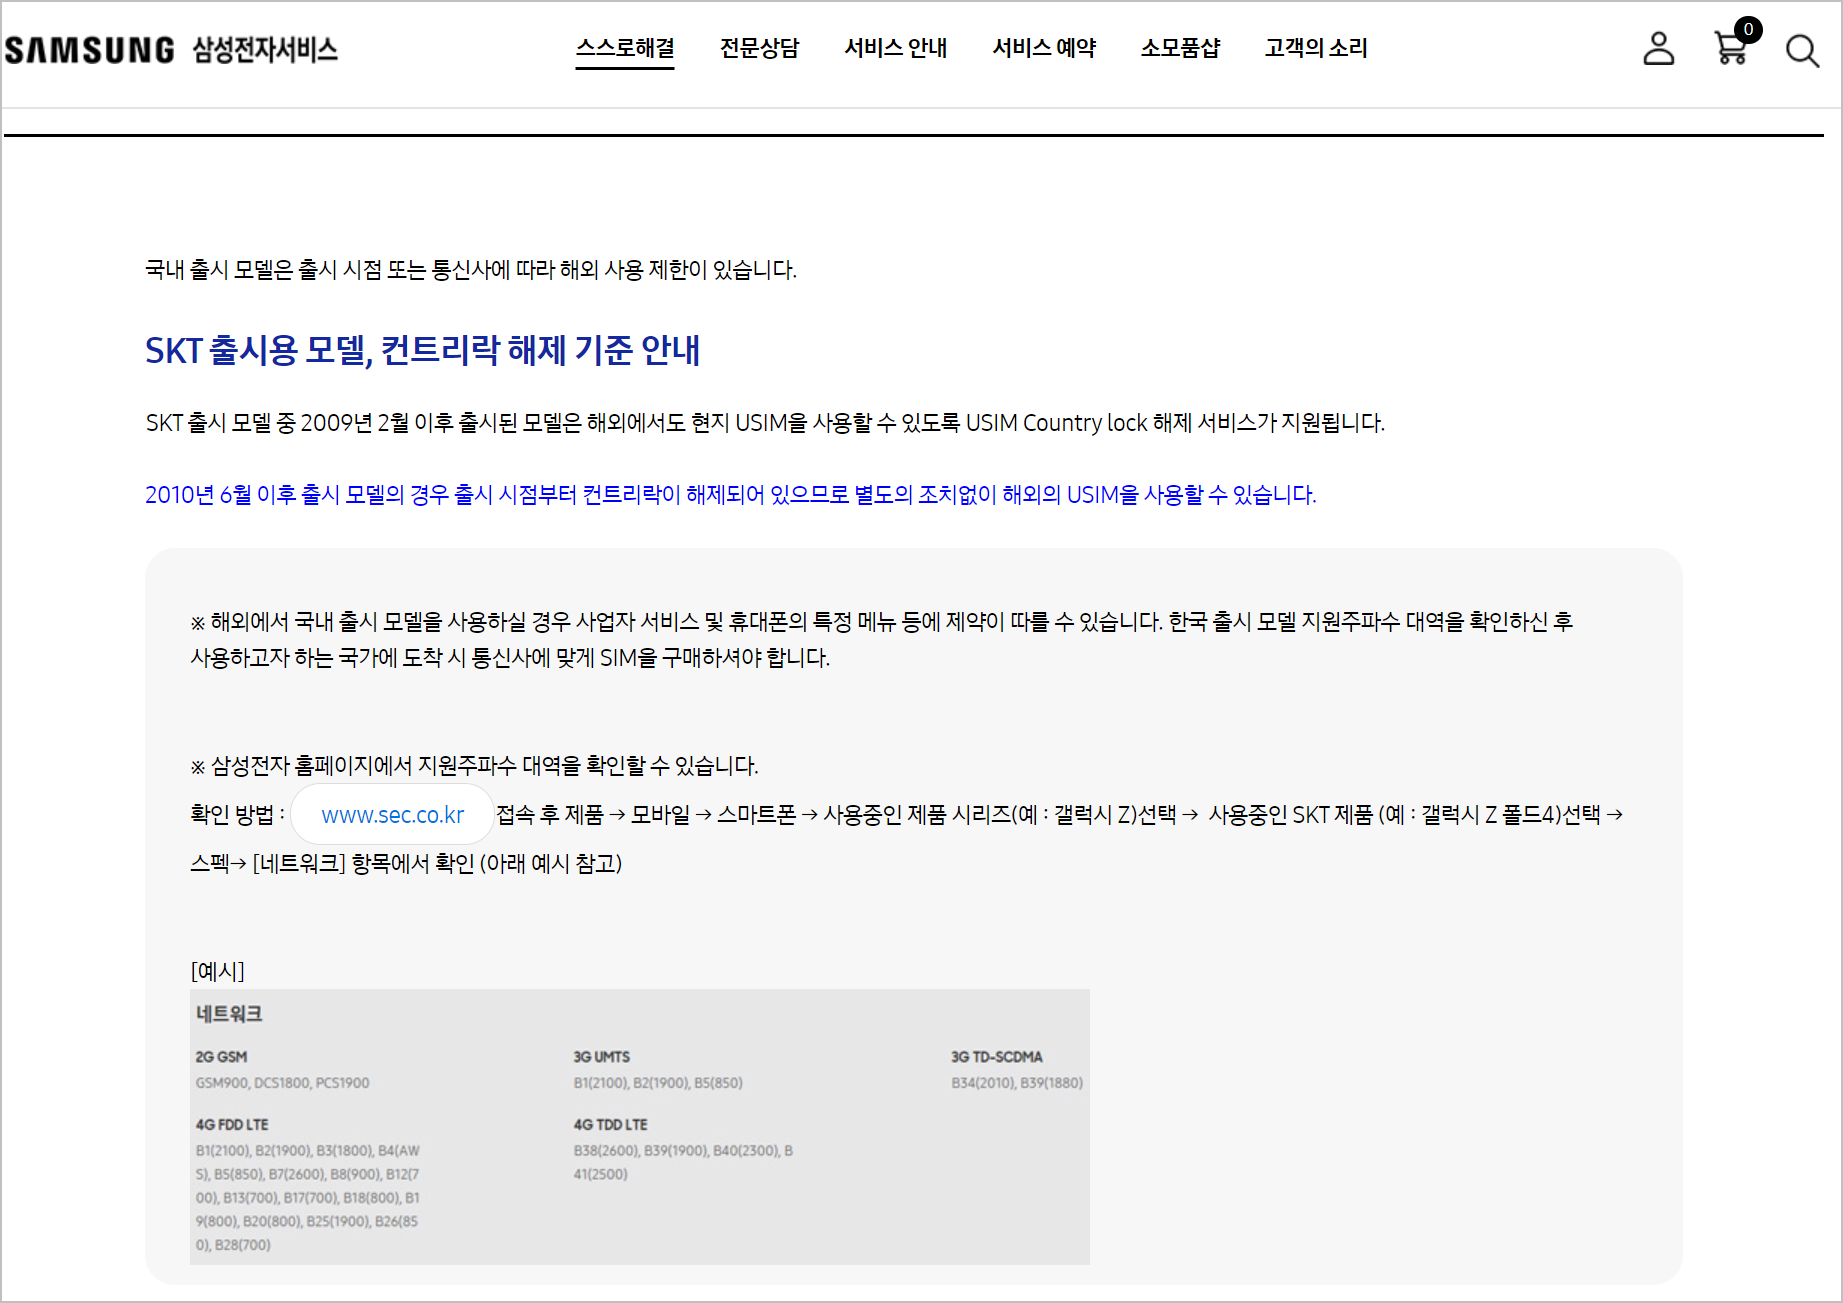Open the 소모품샵 menu

tap(1180, 48)
